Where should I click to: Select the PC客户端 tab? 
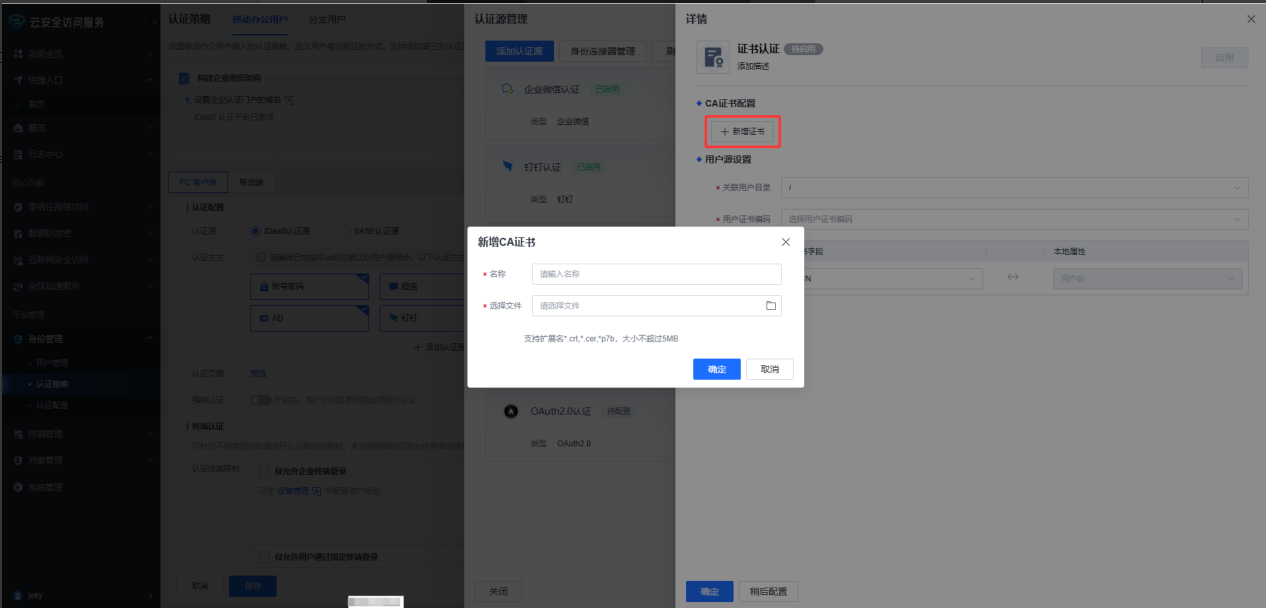pos(198,183)
